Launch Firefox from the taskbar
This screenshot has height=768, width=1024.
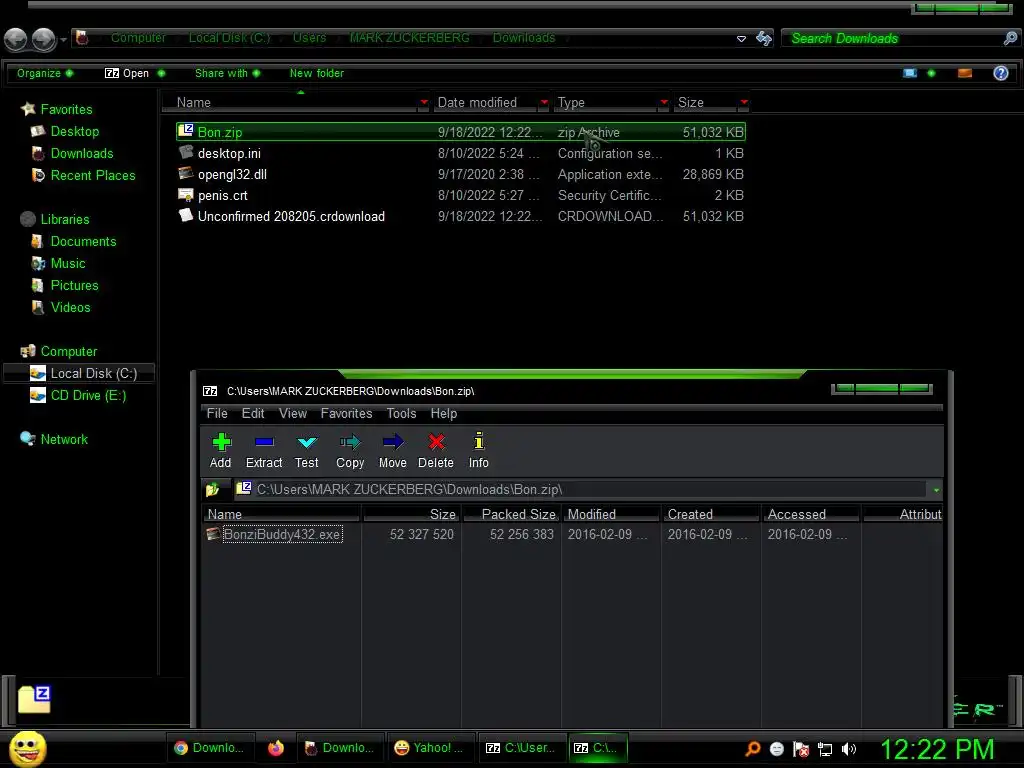[276, 748]
